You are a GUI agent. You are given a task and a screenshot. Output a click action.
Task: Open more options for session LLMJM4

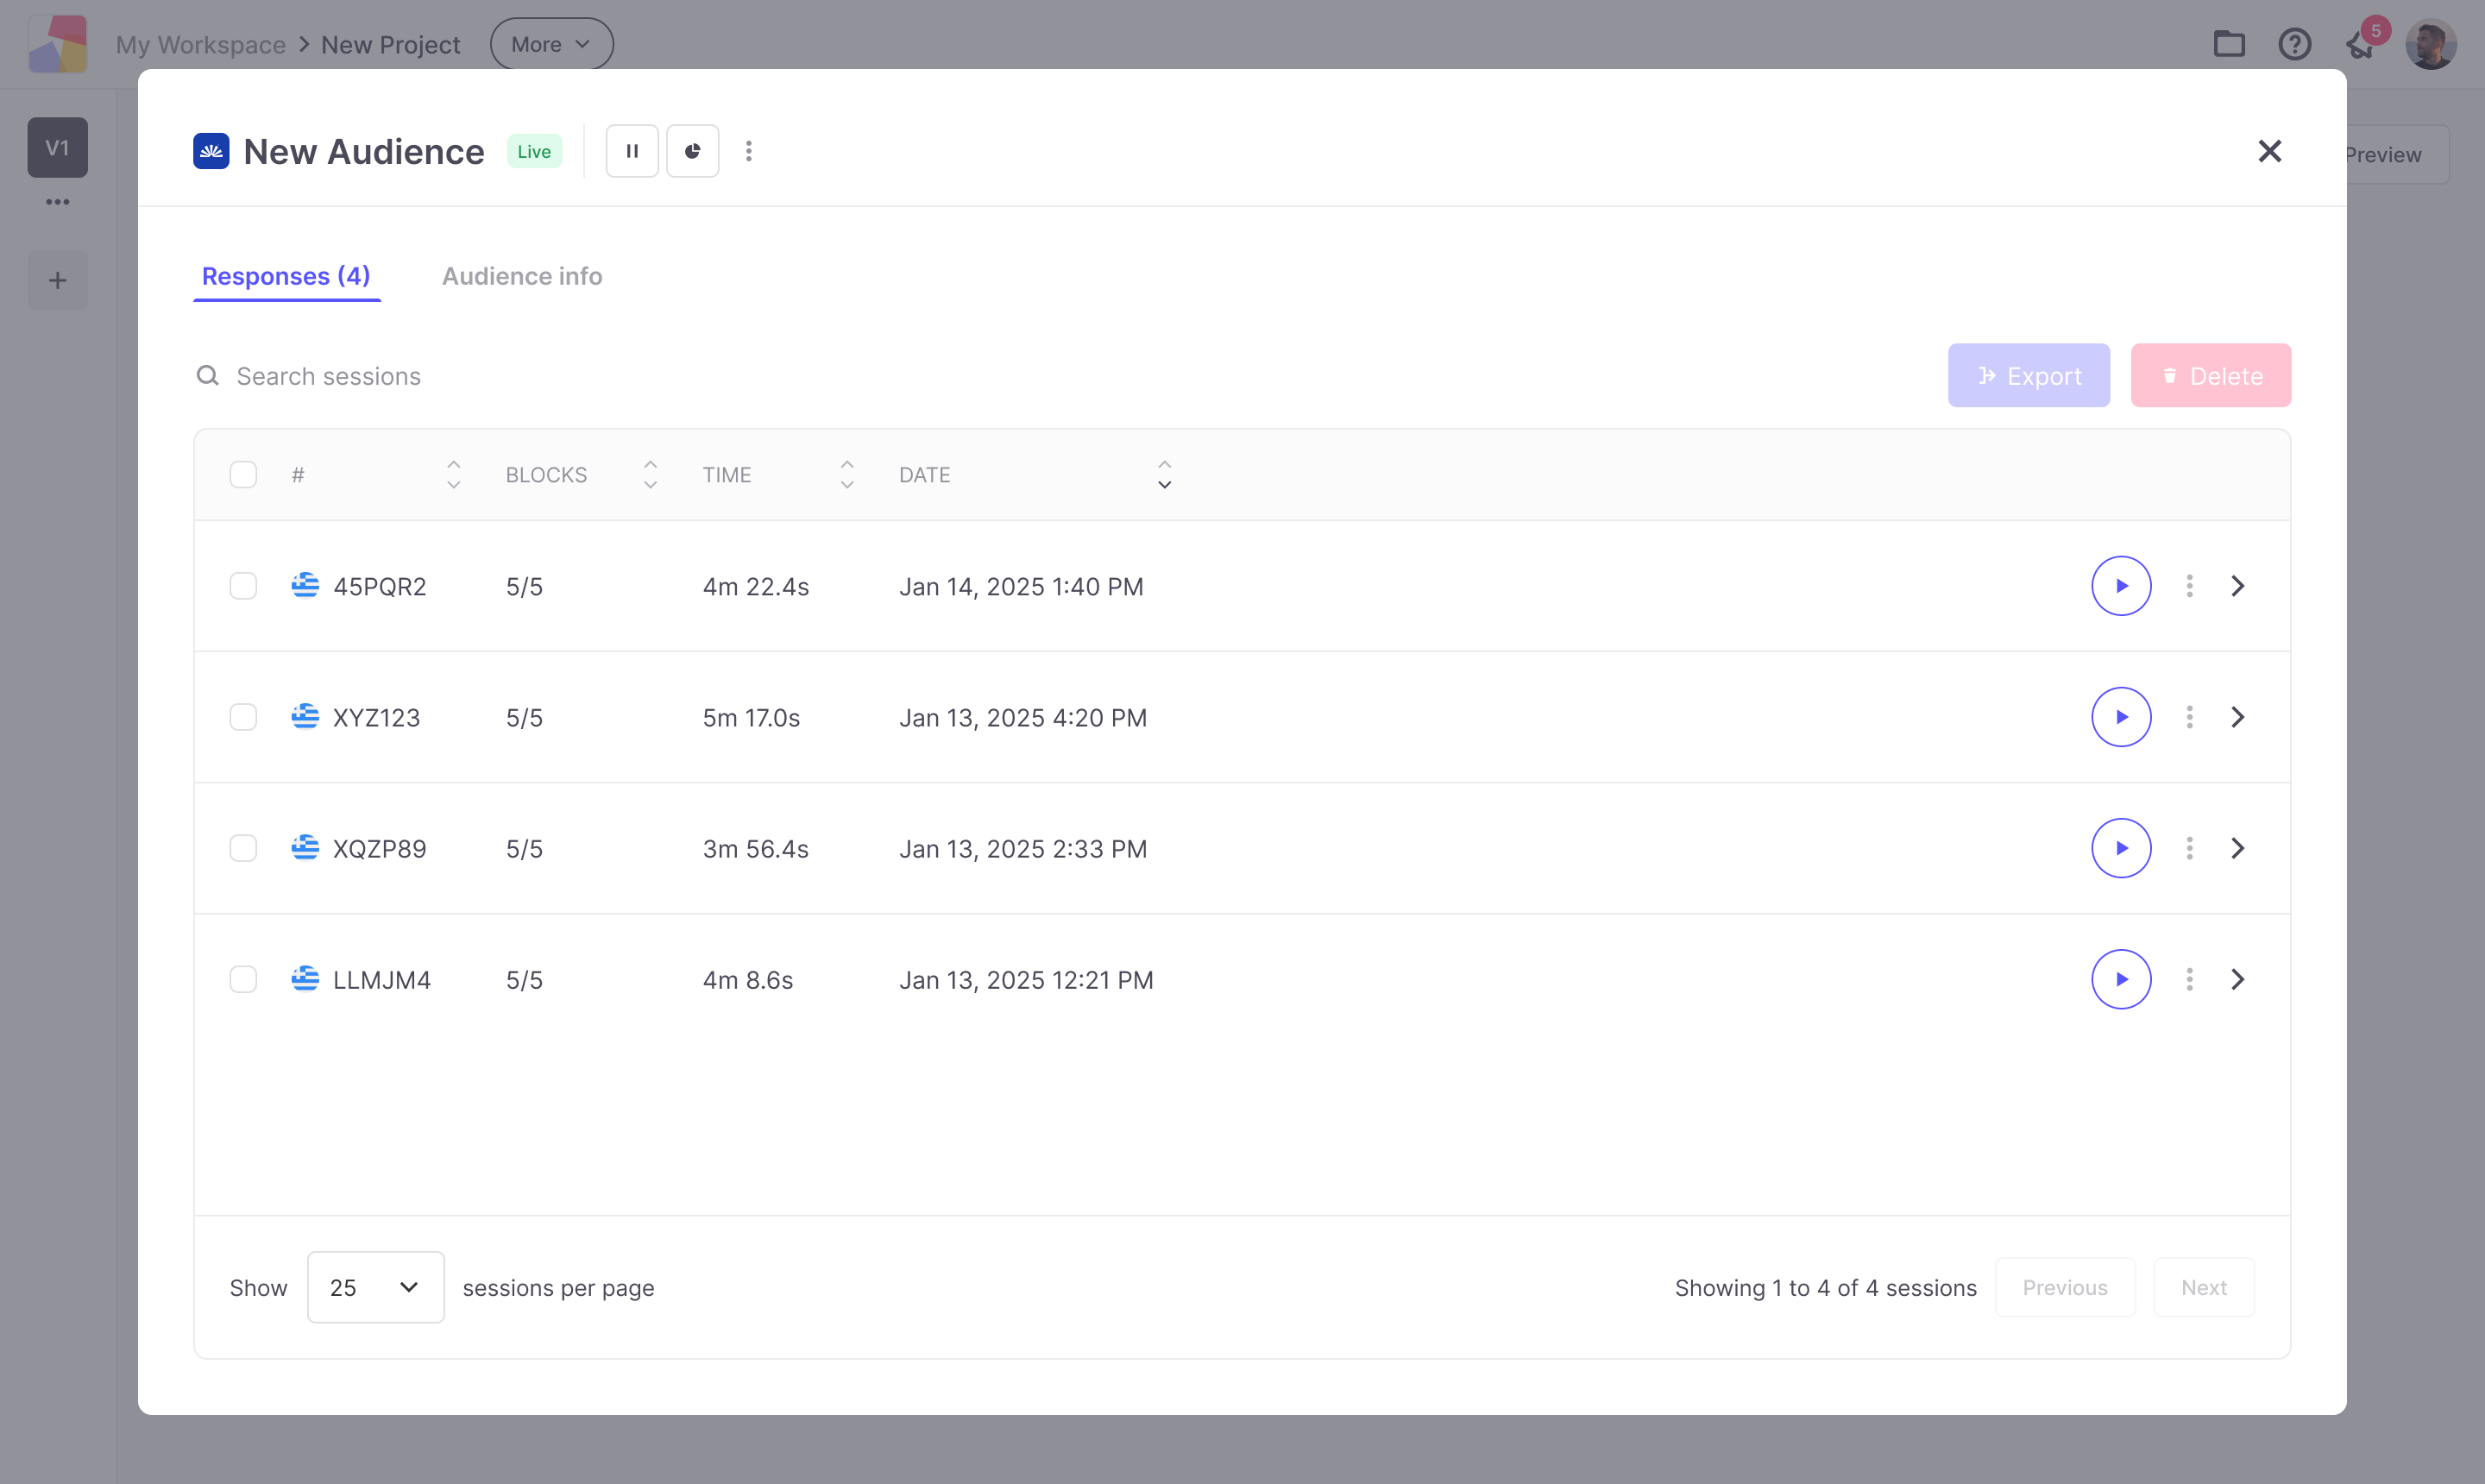coord(2190,979)
